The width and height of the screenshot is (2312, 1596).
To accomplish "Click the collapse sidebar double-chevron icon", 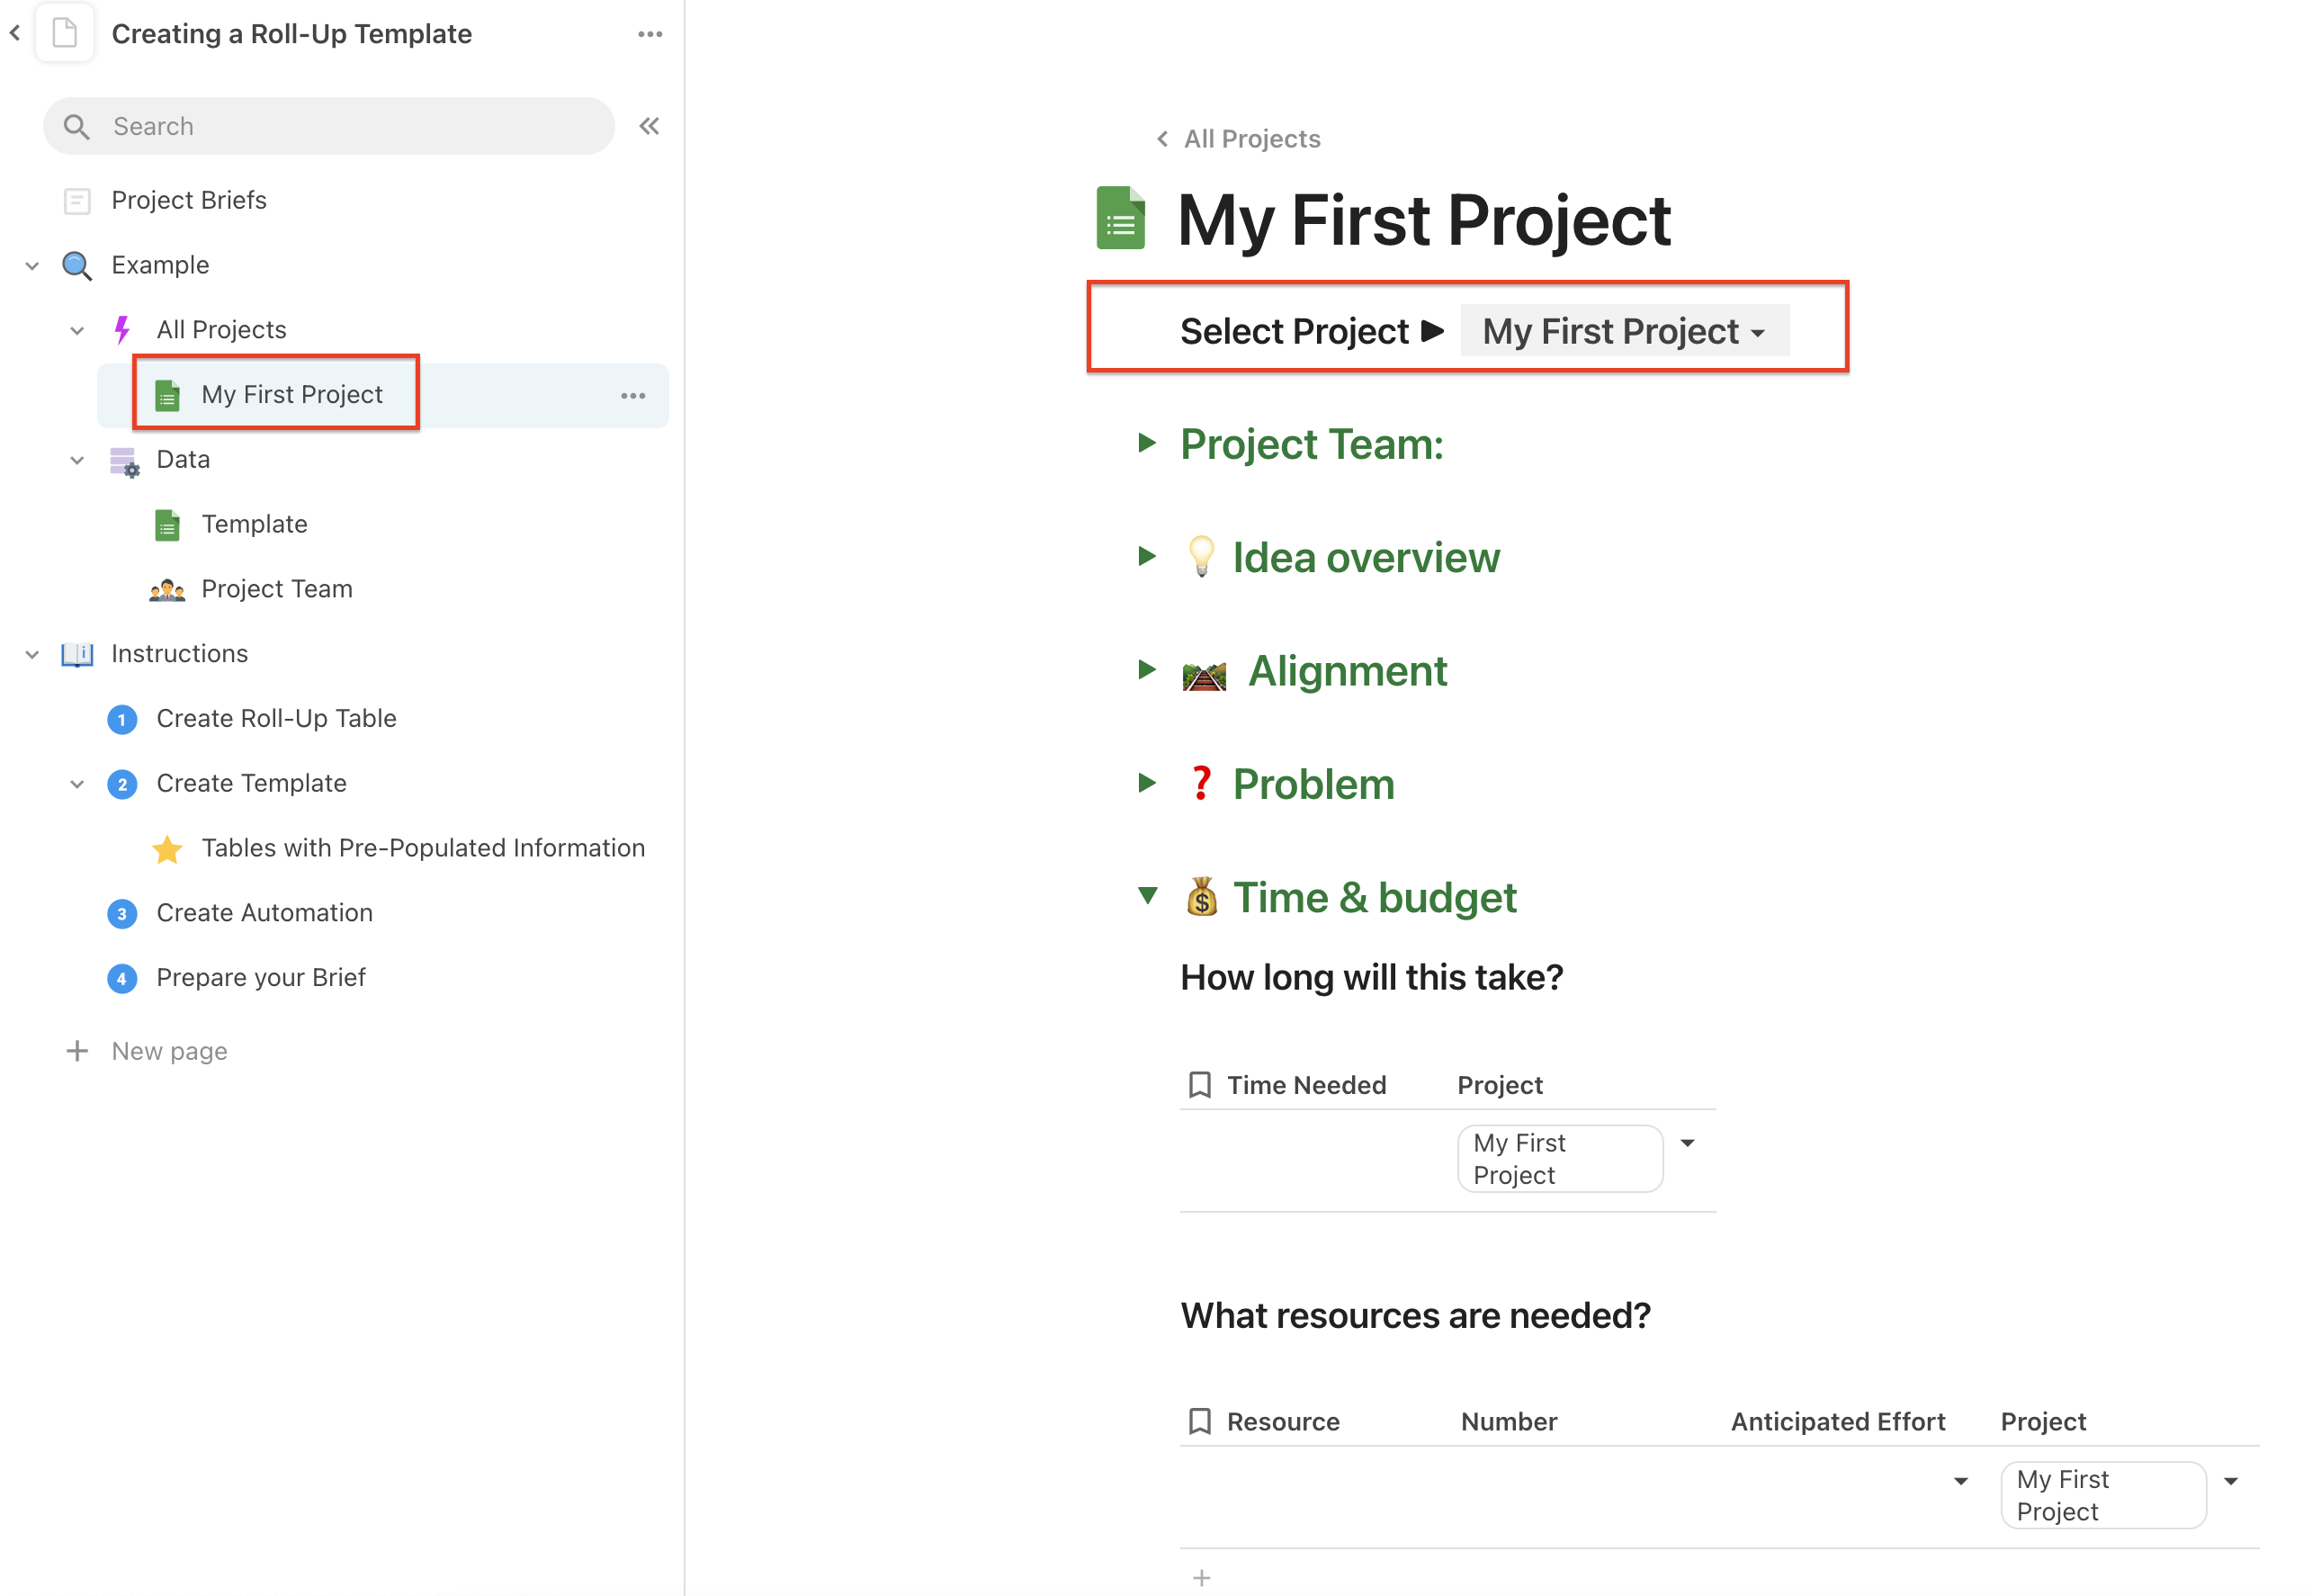I will coord(649,126).
